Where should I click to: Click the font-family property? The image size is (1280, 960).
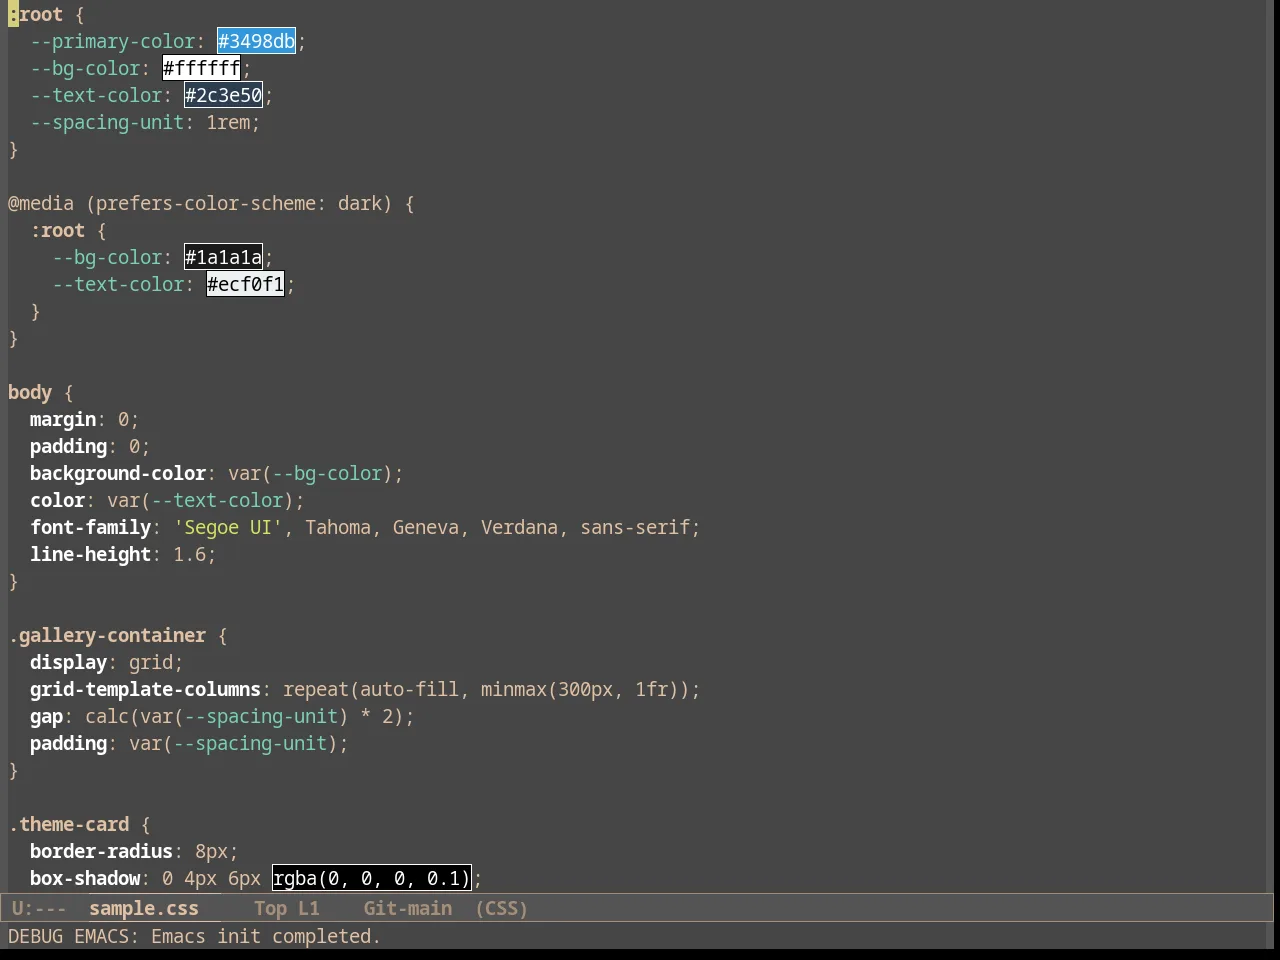[90, 527]
